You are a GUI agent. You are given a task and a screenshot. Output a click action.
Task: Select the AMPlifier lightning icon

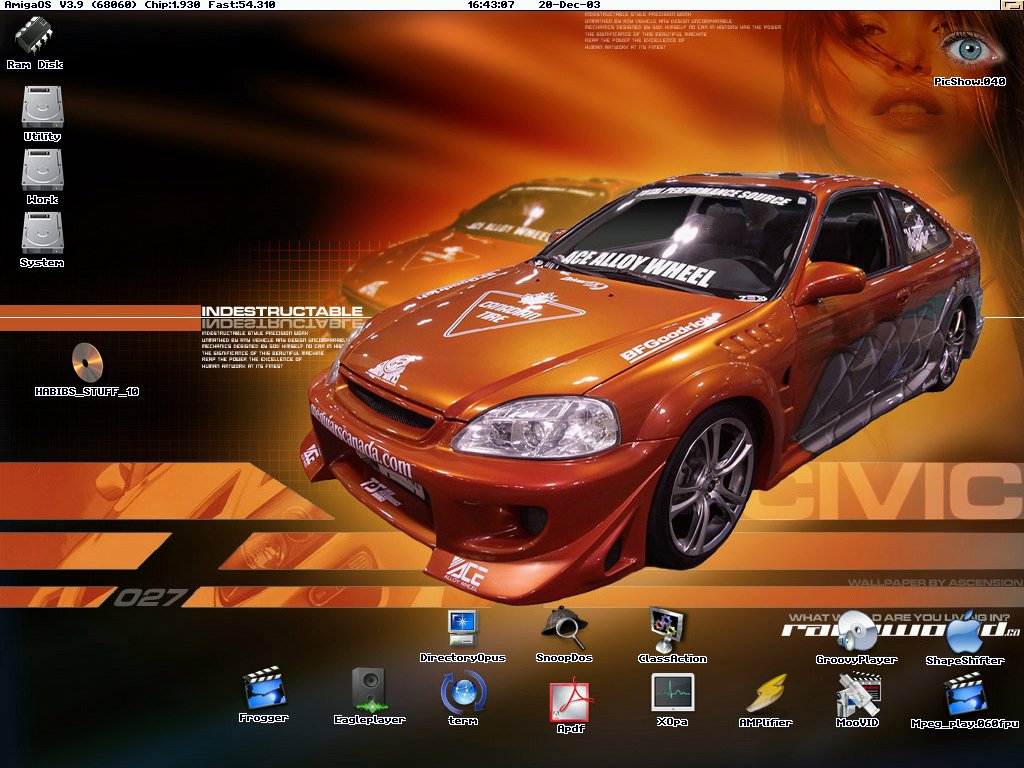766,694
